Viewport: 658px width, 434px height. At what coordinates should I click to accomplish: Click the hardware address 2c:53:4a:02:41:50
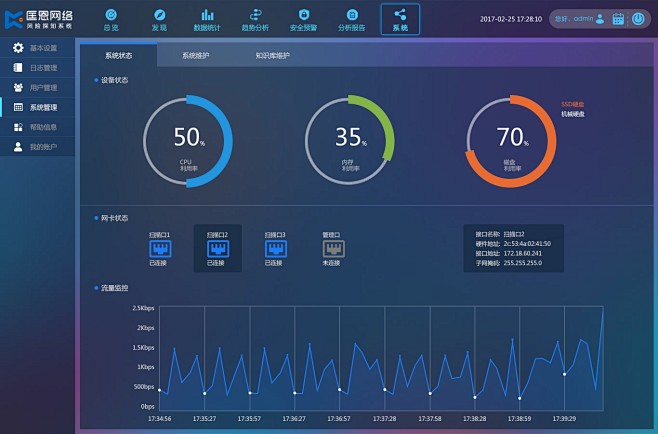527,243
